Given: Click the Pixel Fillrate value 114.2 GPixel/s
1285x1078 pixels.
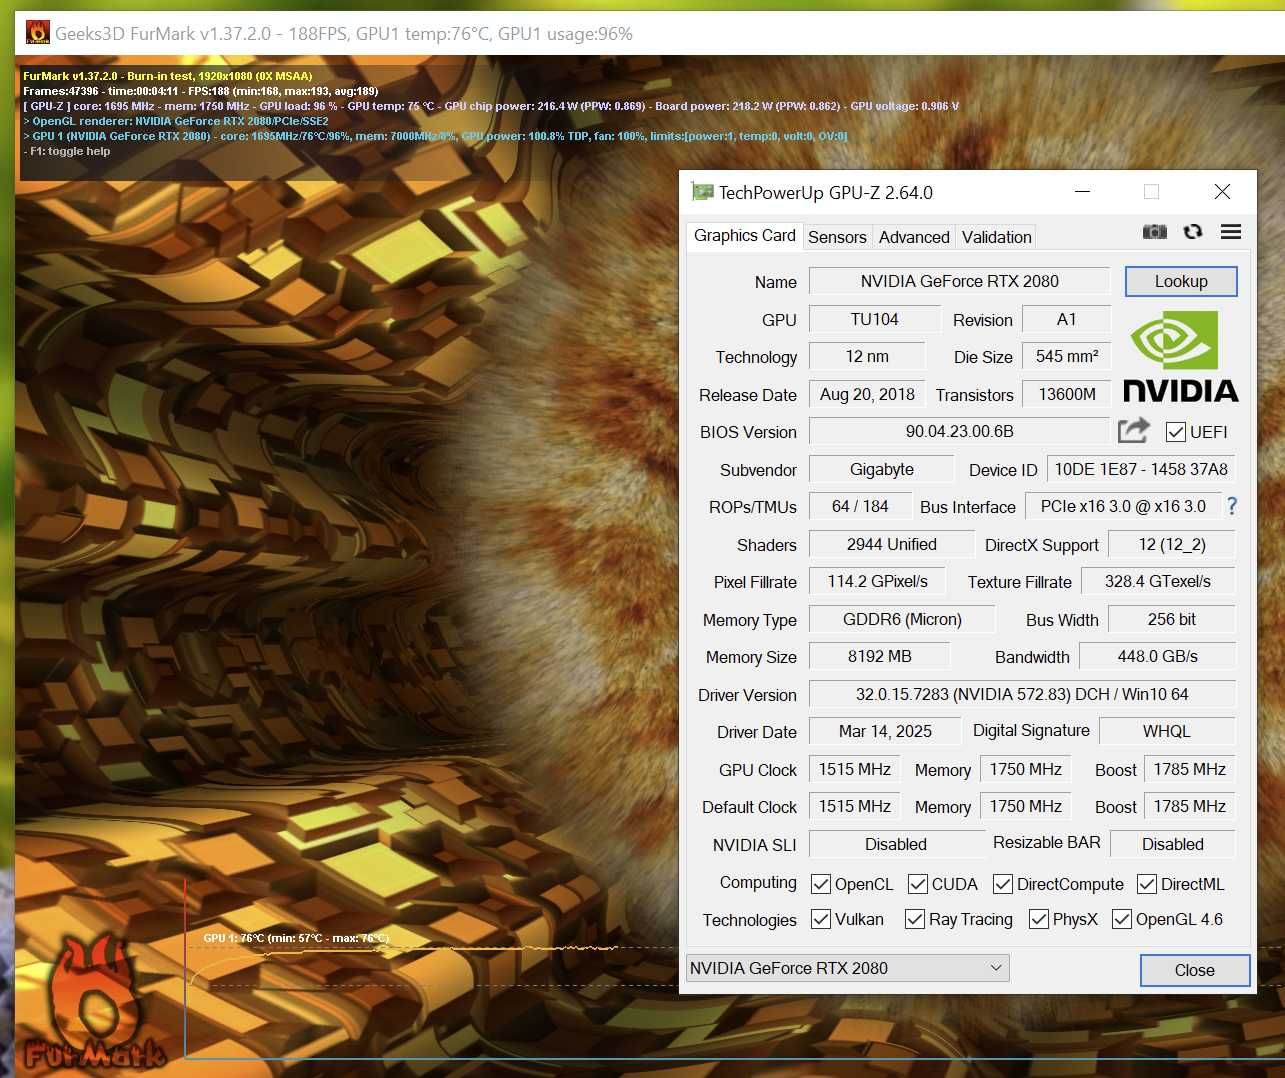Looking at the screenshot, I should pyautogui.click(x=877, y=581).
